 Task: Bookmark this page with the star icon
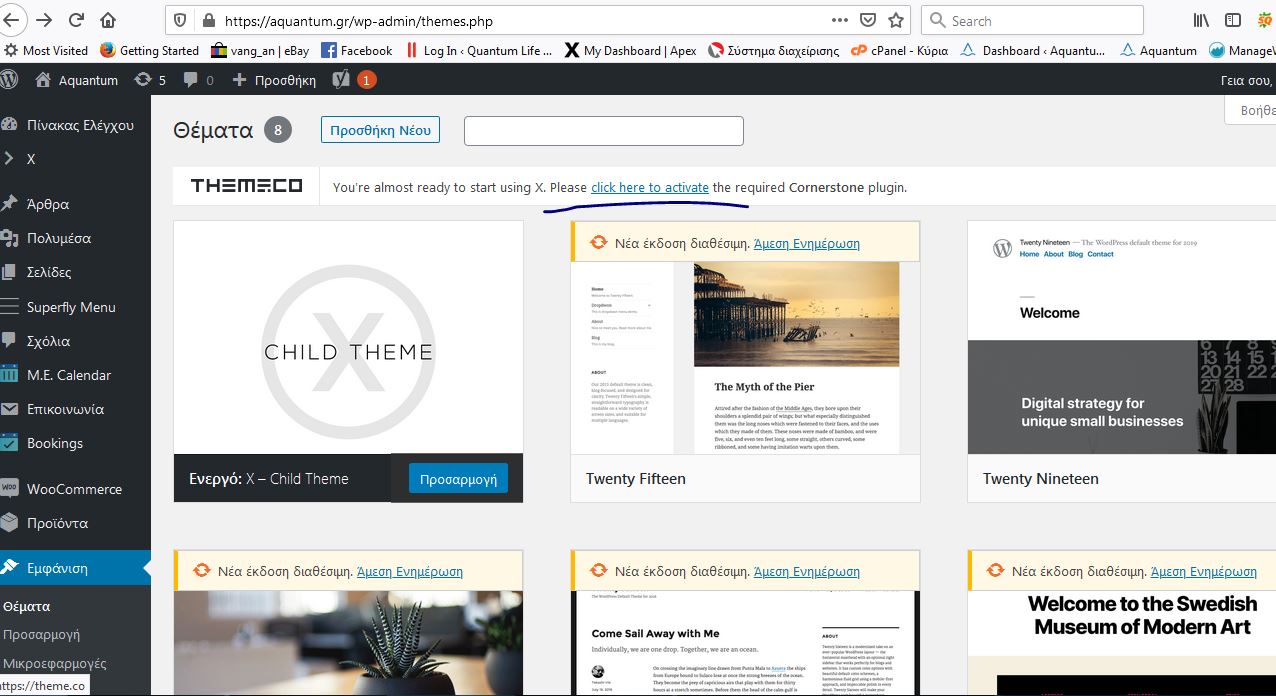[896, 20]
